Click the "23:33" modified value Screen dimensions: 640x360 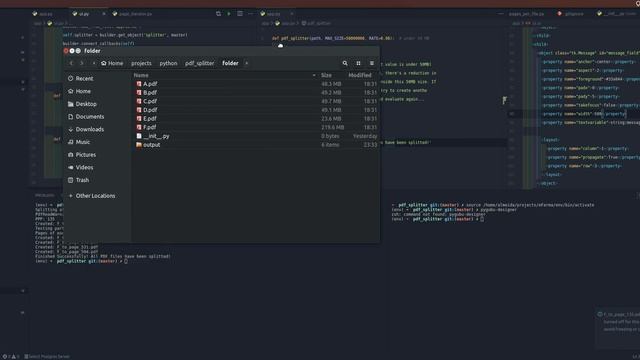click(x=370, y=145)
